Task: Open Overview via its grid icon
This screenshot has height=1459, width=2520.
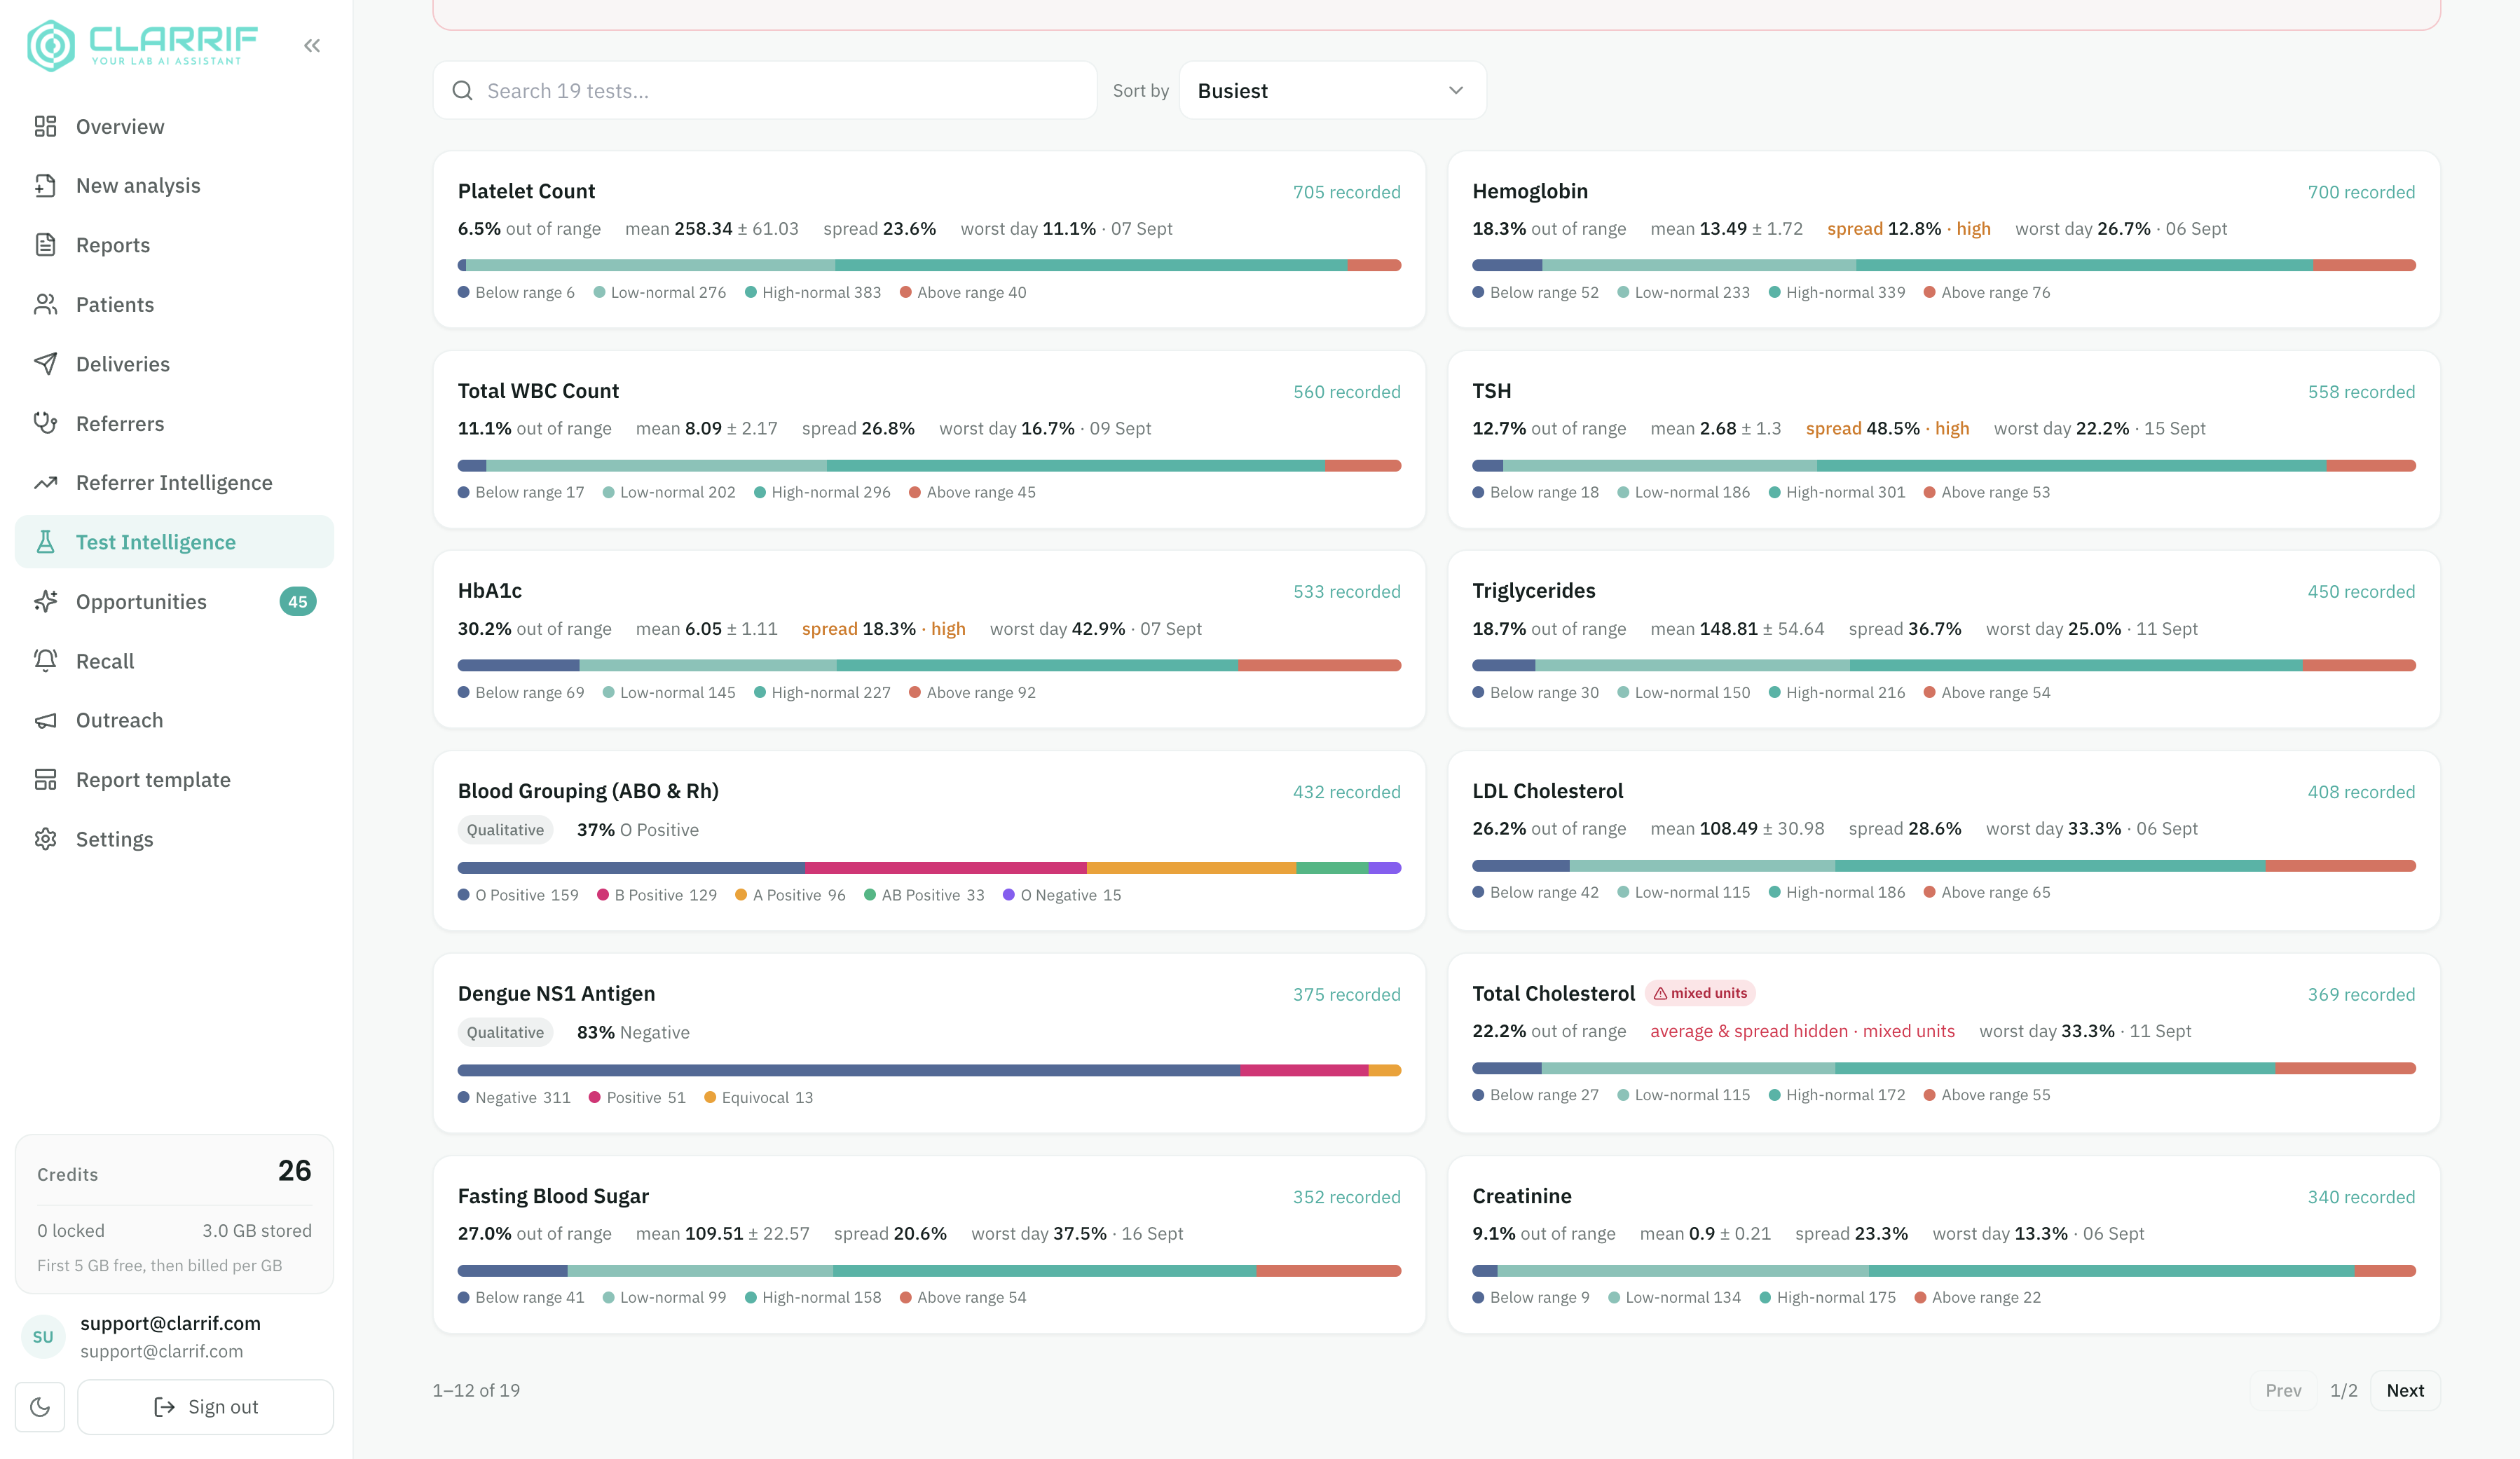Action: click(x=45, y=126)
